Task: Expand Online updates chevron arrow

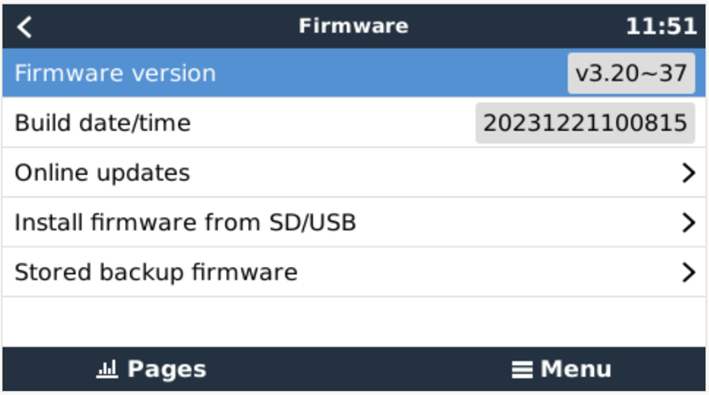Action: click(688, 173)
